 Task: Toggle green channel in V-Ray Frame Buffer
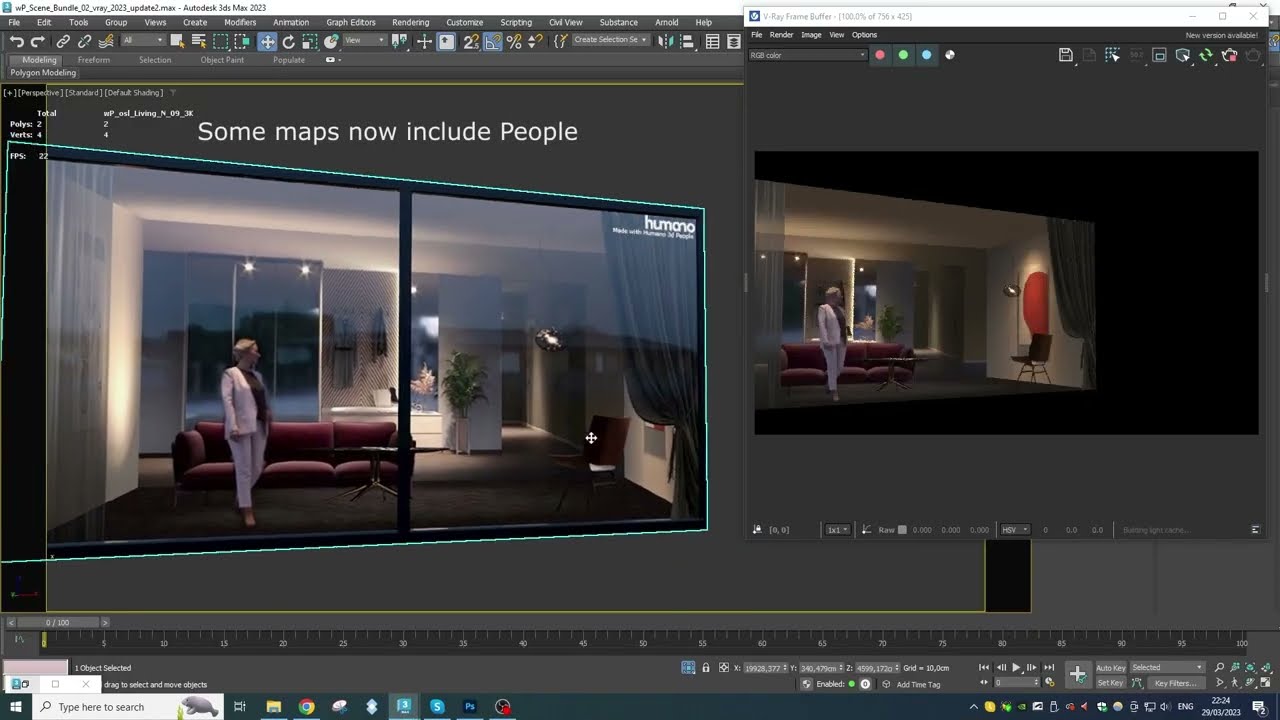(x=903, y=55)
